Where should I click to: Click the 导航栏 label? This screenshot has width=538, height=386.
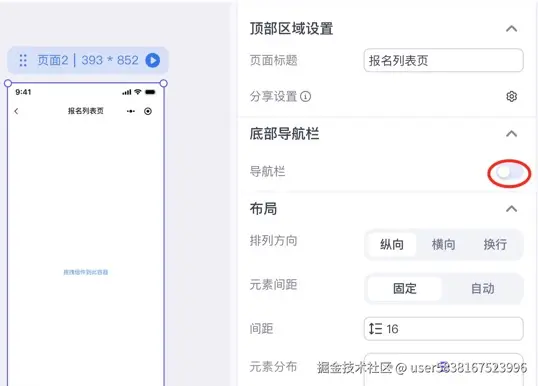pyautogui.click(x=267, y=171)
